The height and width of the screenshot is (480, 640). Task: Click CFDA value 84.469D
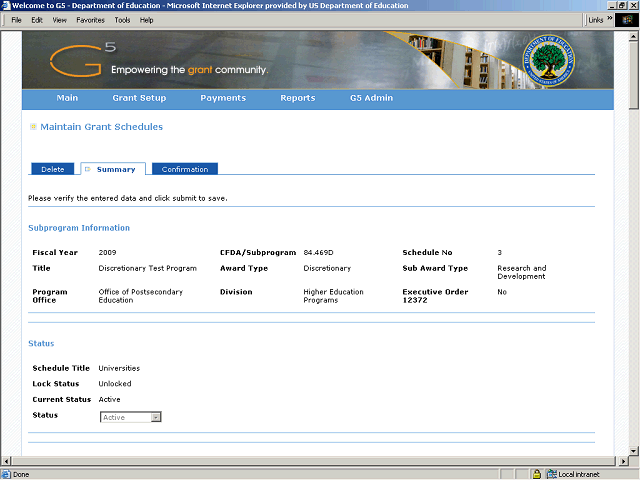point(318,252)
